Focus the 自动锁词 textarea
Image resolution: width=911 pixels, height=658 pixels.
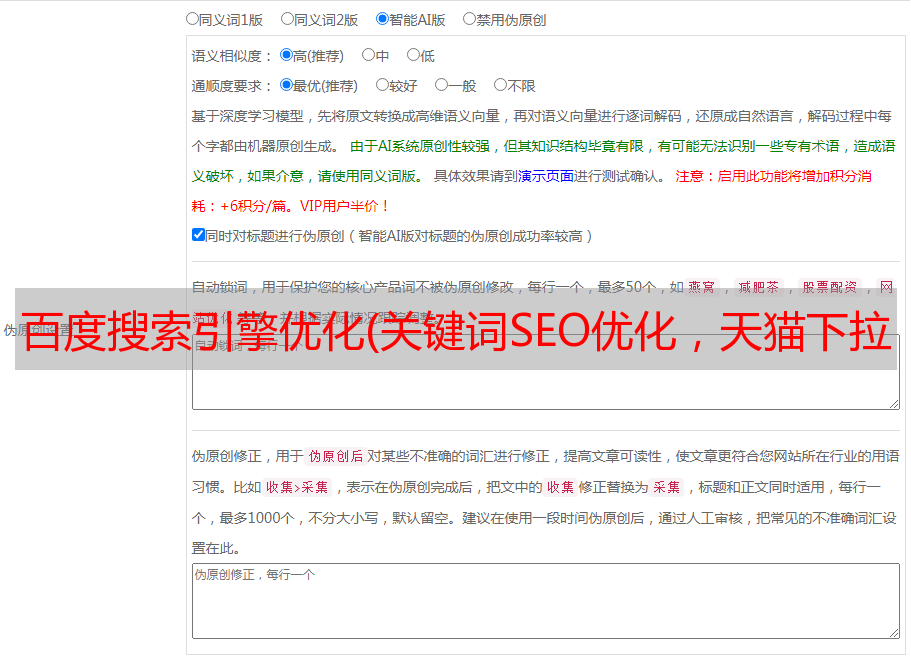[x=546, y=372]
